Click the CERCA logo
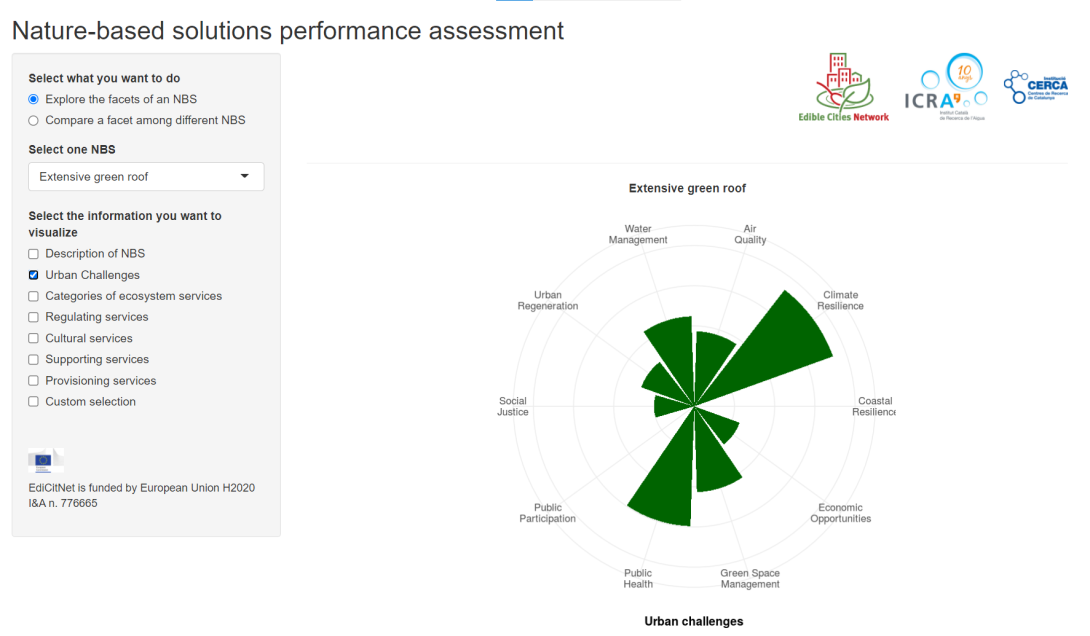Viewport: 1090px width, 636px height. coord(1036,87)
